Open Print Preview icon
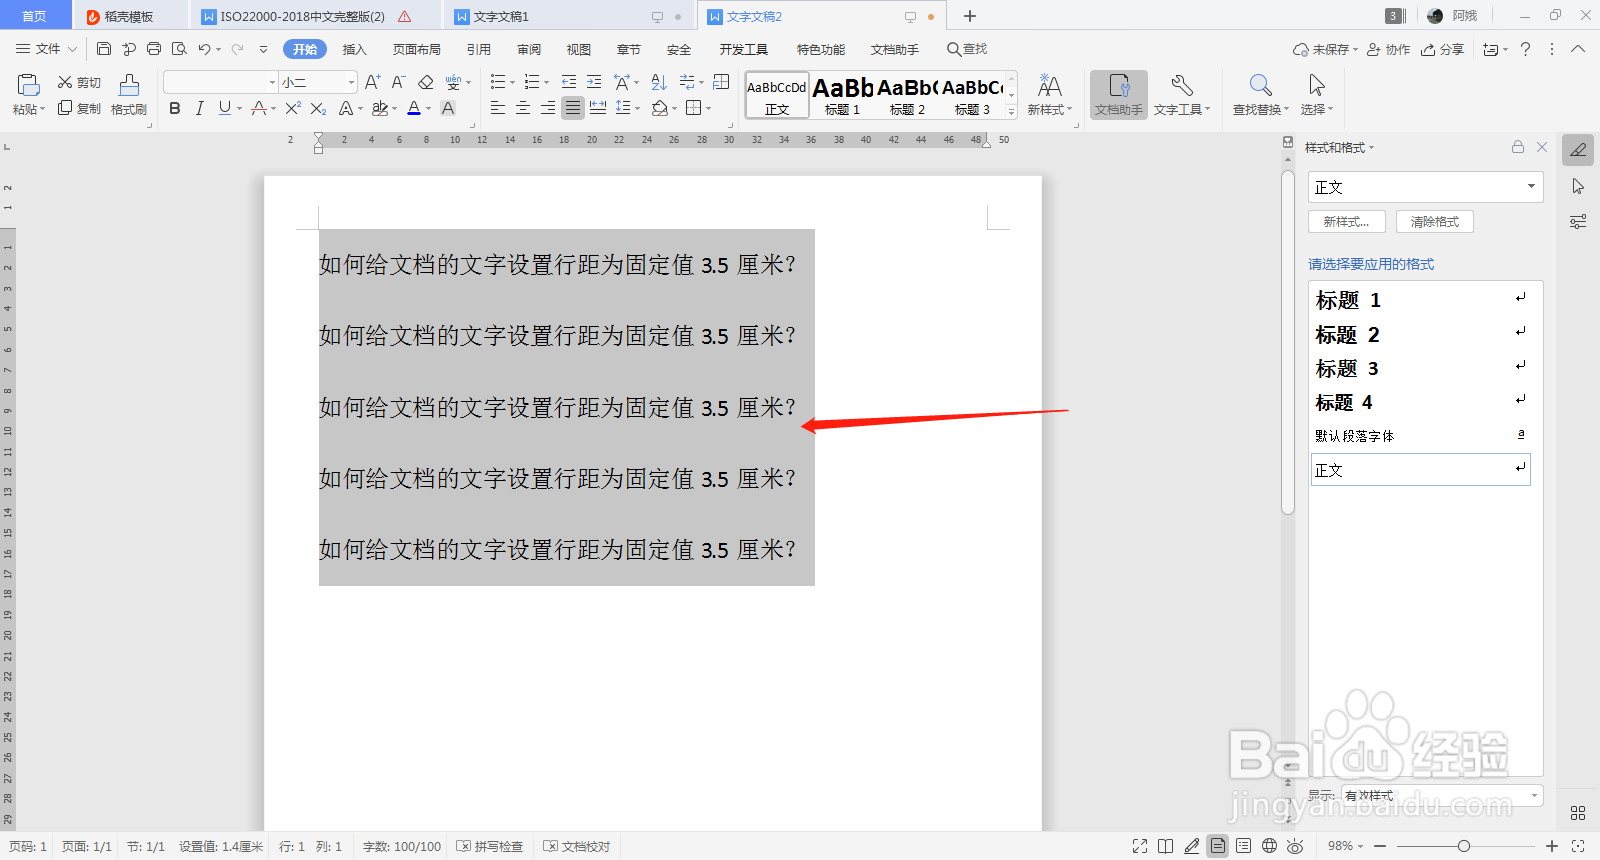The height and width of the screenshot is (860, 1600). click(179, 49)
